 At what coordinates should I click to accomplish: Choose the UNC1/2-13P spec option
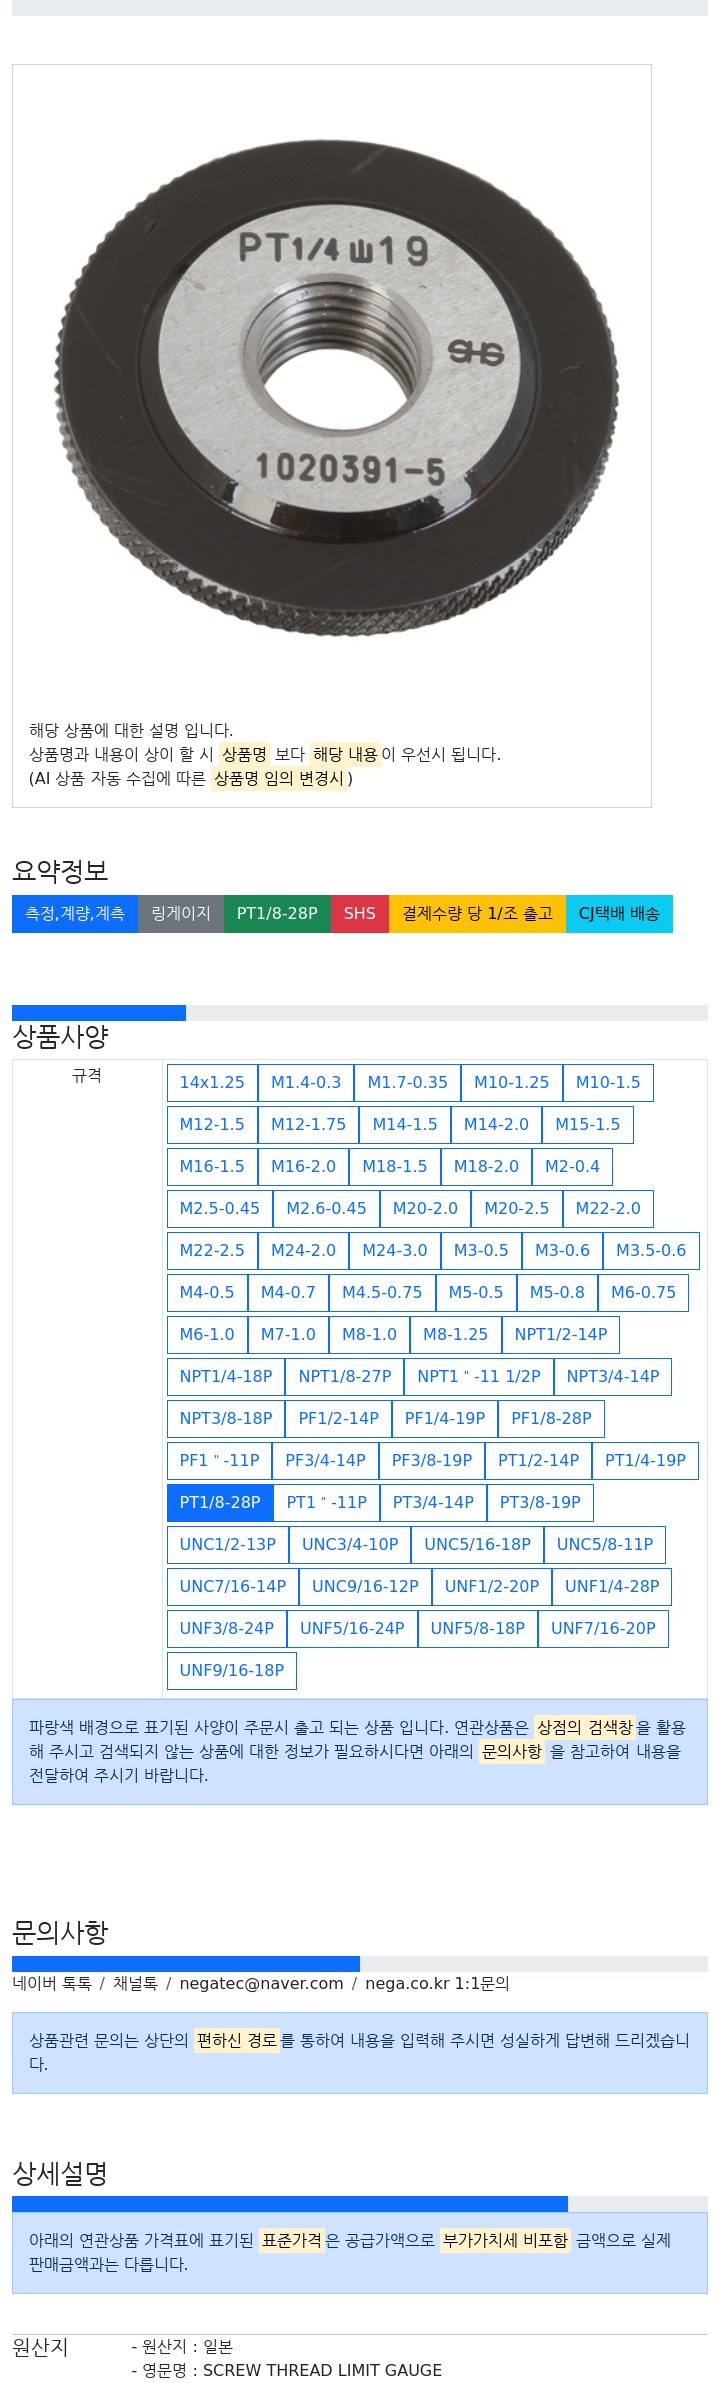(x=228, y=1544)
